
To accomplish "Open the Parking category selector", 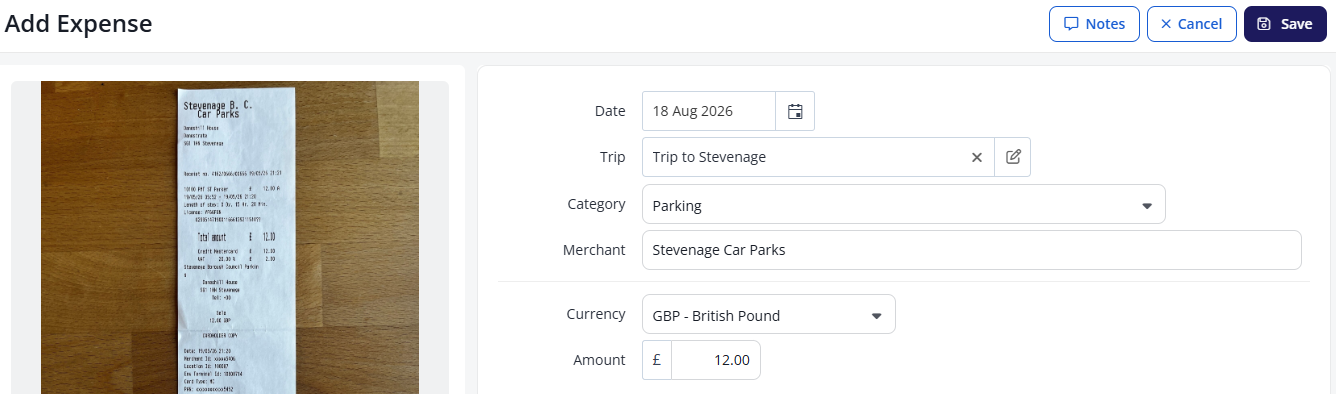I will coord(904,204).
